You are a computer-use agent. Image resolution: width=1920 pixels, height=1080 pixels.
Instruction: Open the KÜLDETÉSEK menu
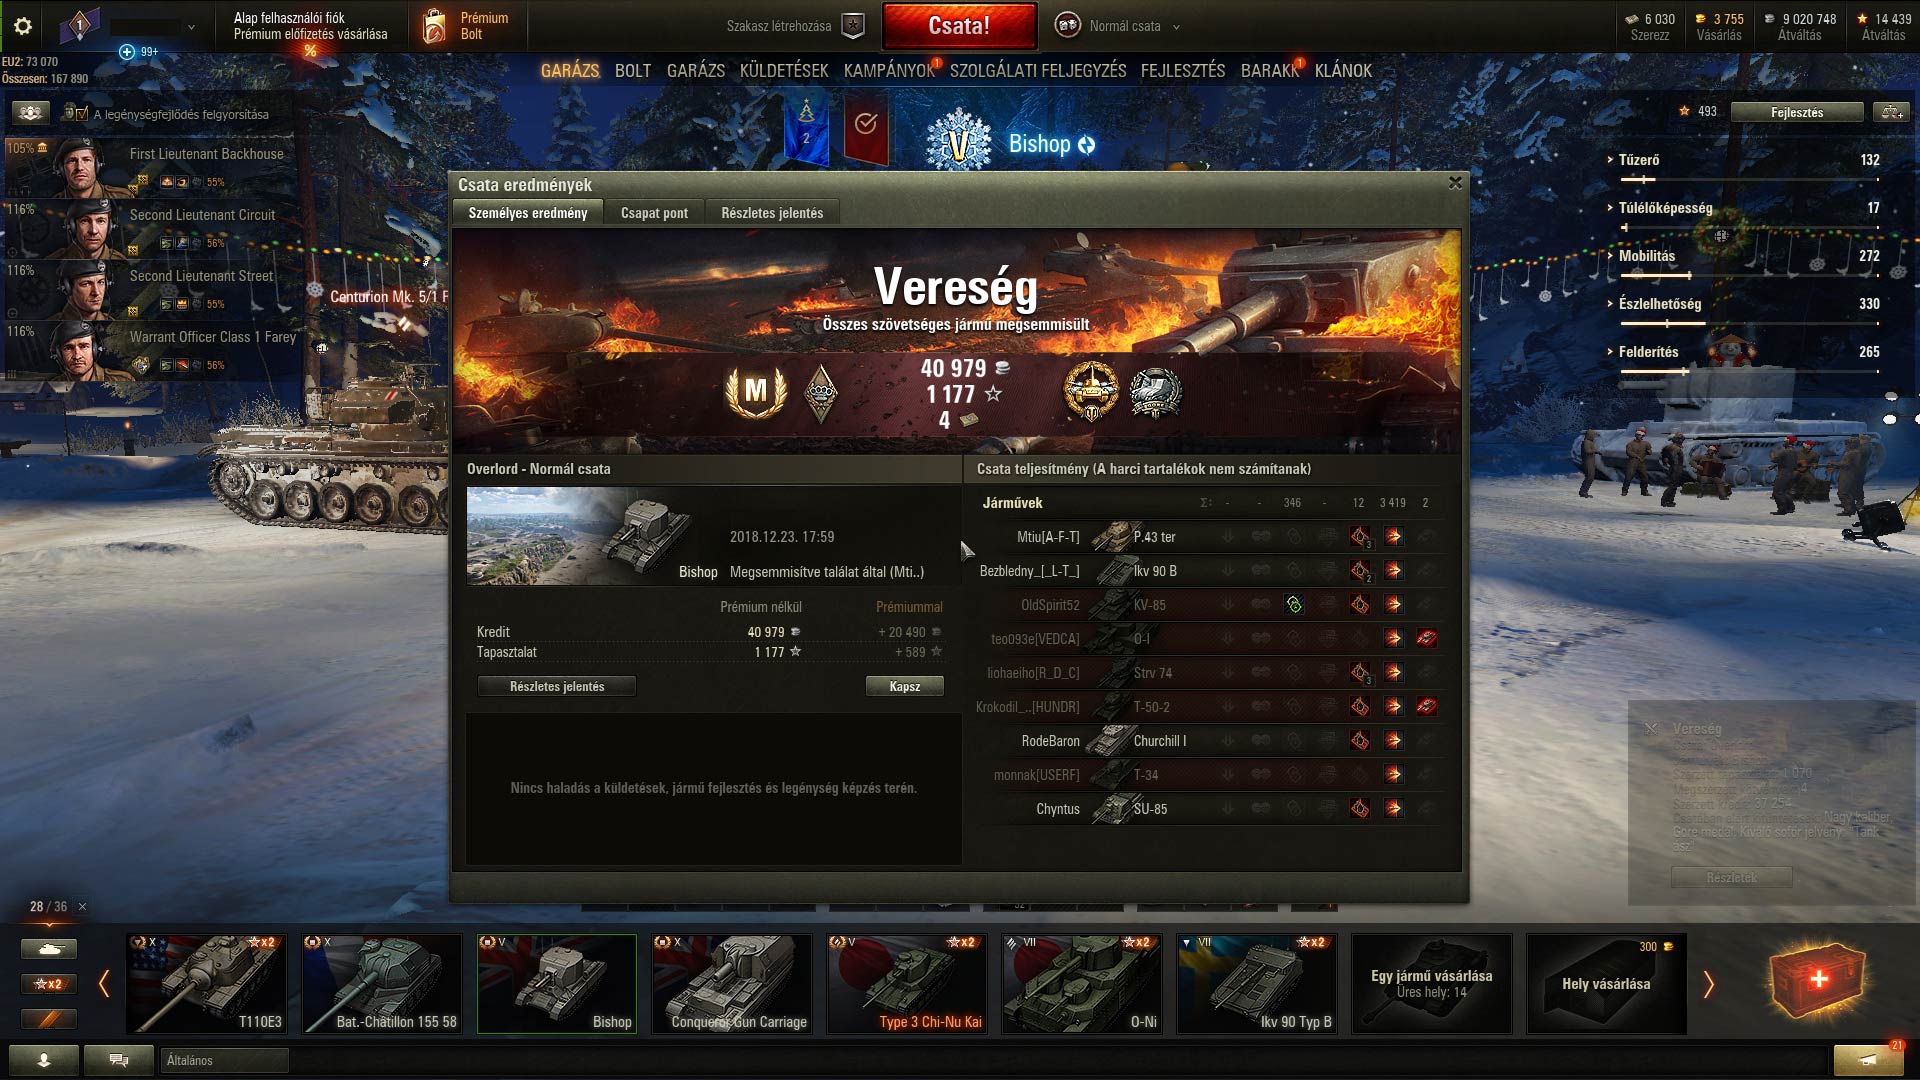coord(784,71)
